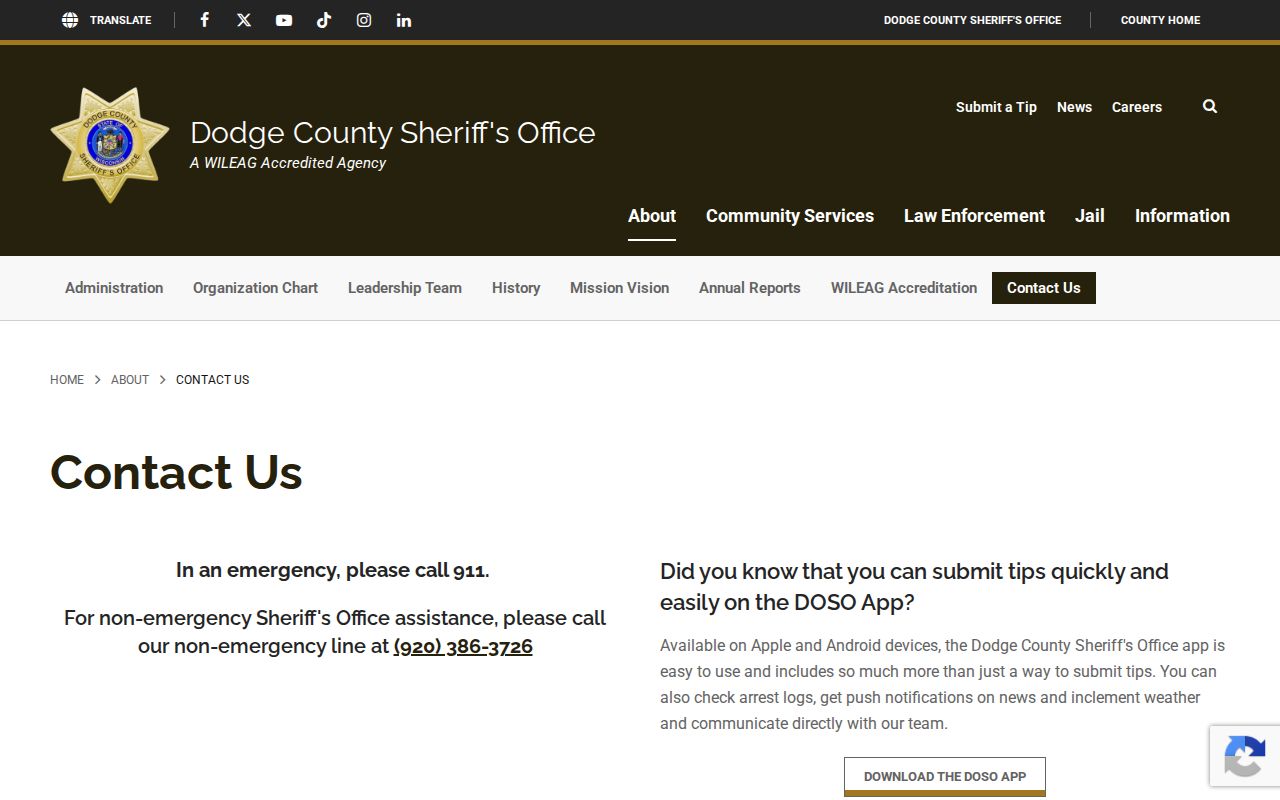Click the globe Translate icon
This screenshot has height=800, width=1280.
click(70, 20)
